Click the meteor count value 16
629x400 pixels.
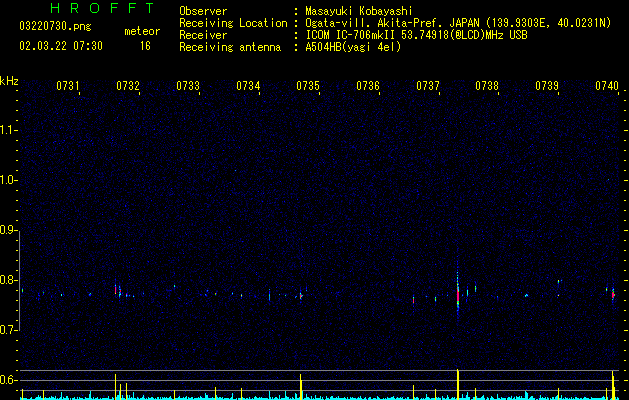click(145, 46)
